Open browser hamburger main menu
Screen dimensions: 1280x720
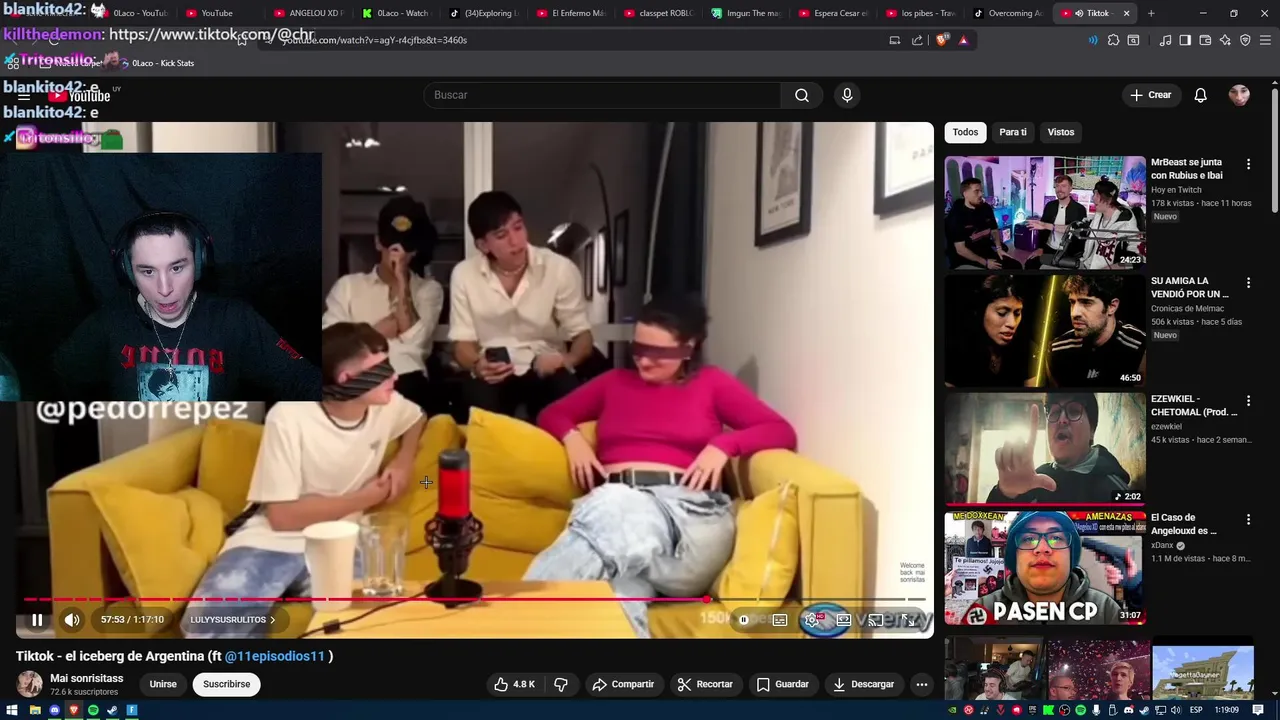point(1265,40)
